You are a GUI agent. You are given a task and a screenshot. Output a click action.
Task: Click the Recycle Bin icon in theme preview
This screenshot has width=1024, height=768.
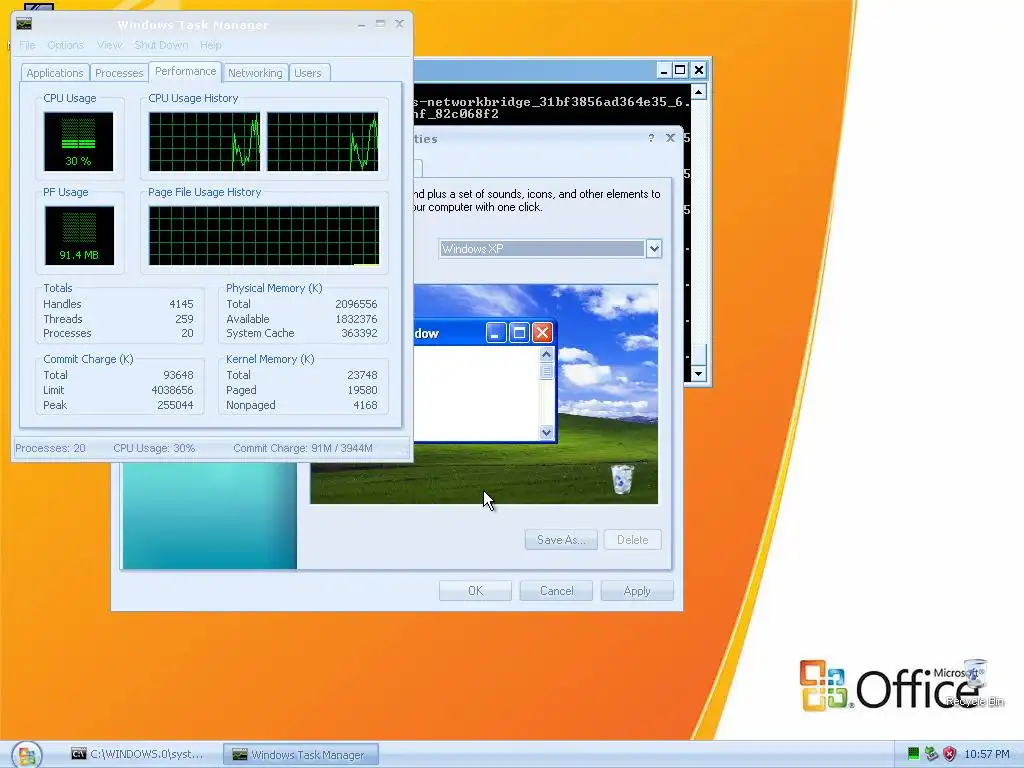(622, 479)
